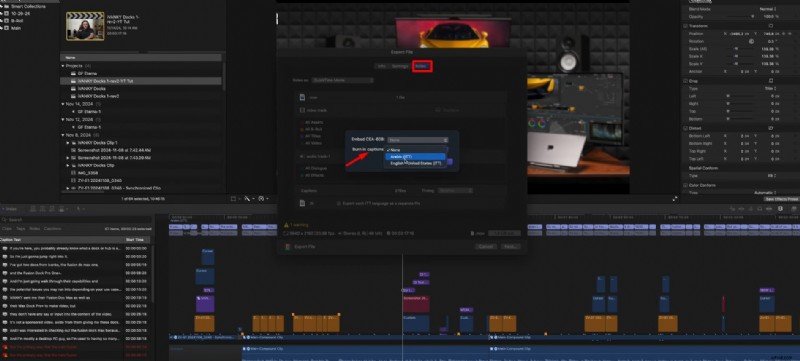
Task: Click the warning triangle icon in Export File
Action: (287, 225)
